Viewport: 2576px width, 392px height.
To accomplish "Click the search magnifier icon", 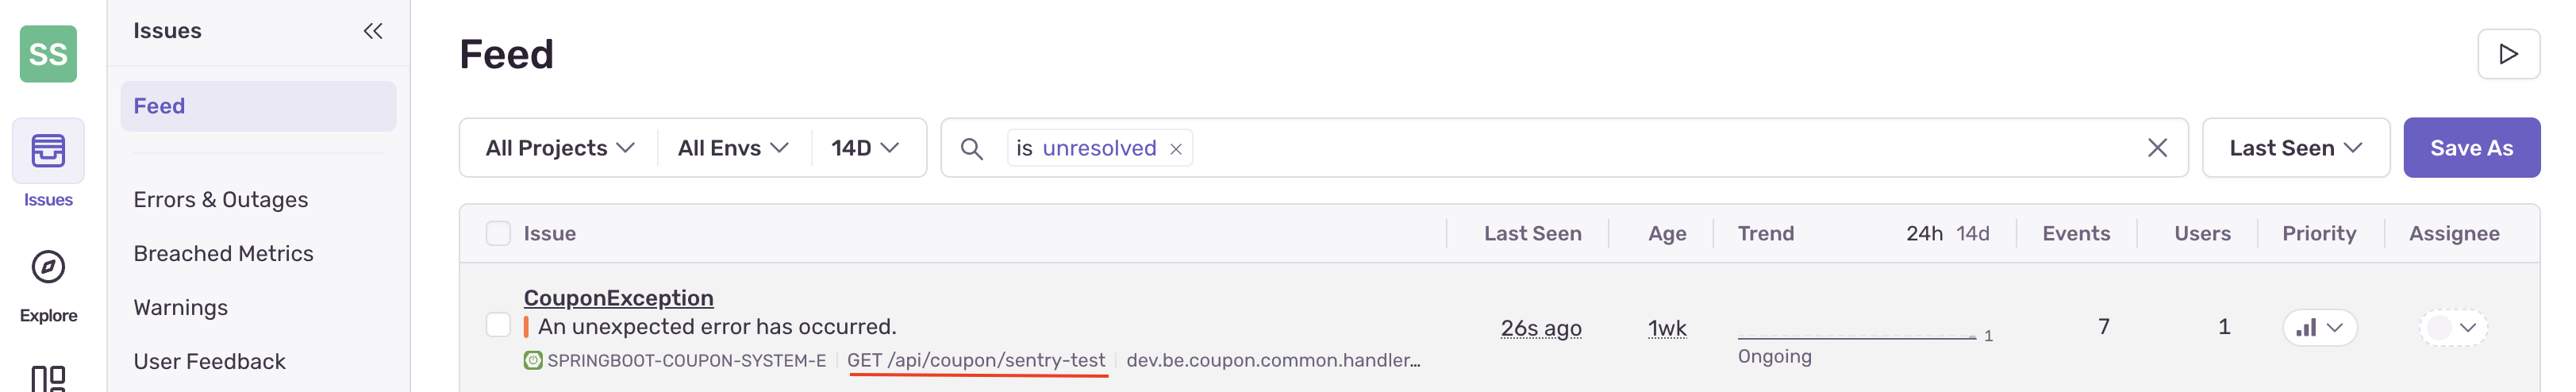I will [971, 149].
